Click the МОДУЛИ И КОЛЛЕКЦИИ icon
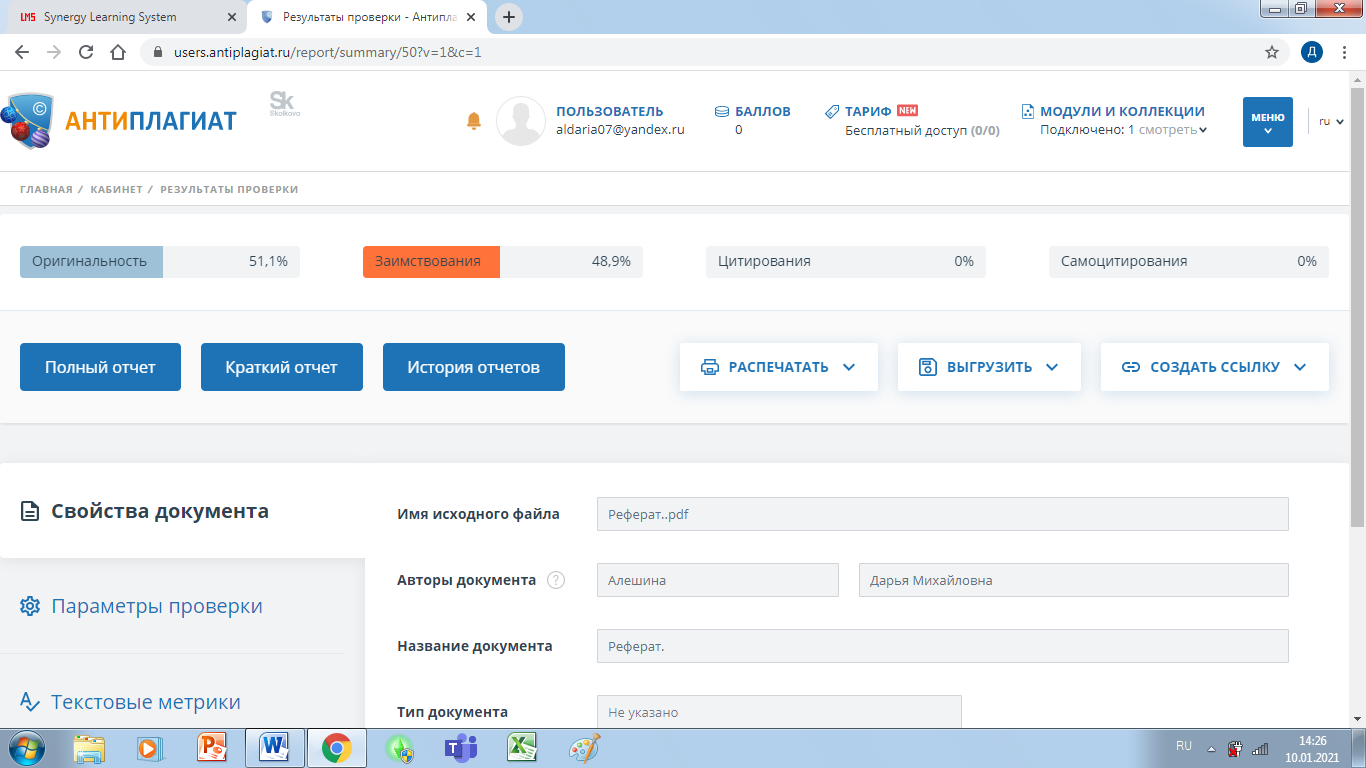This screenshot has width=1366, height=768. pos(1027,110)
